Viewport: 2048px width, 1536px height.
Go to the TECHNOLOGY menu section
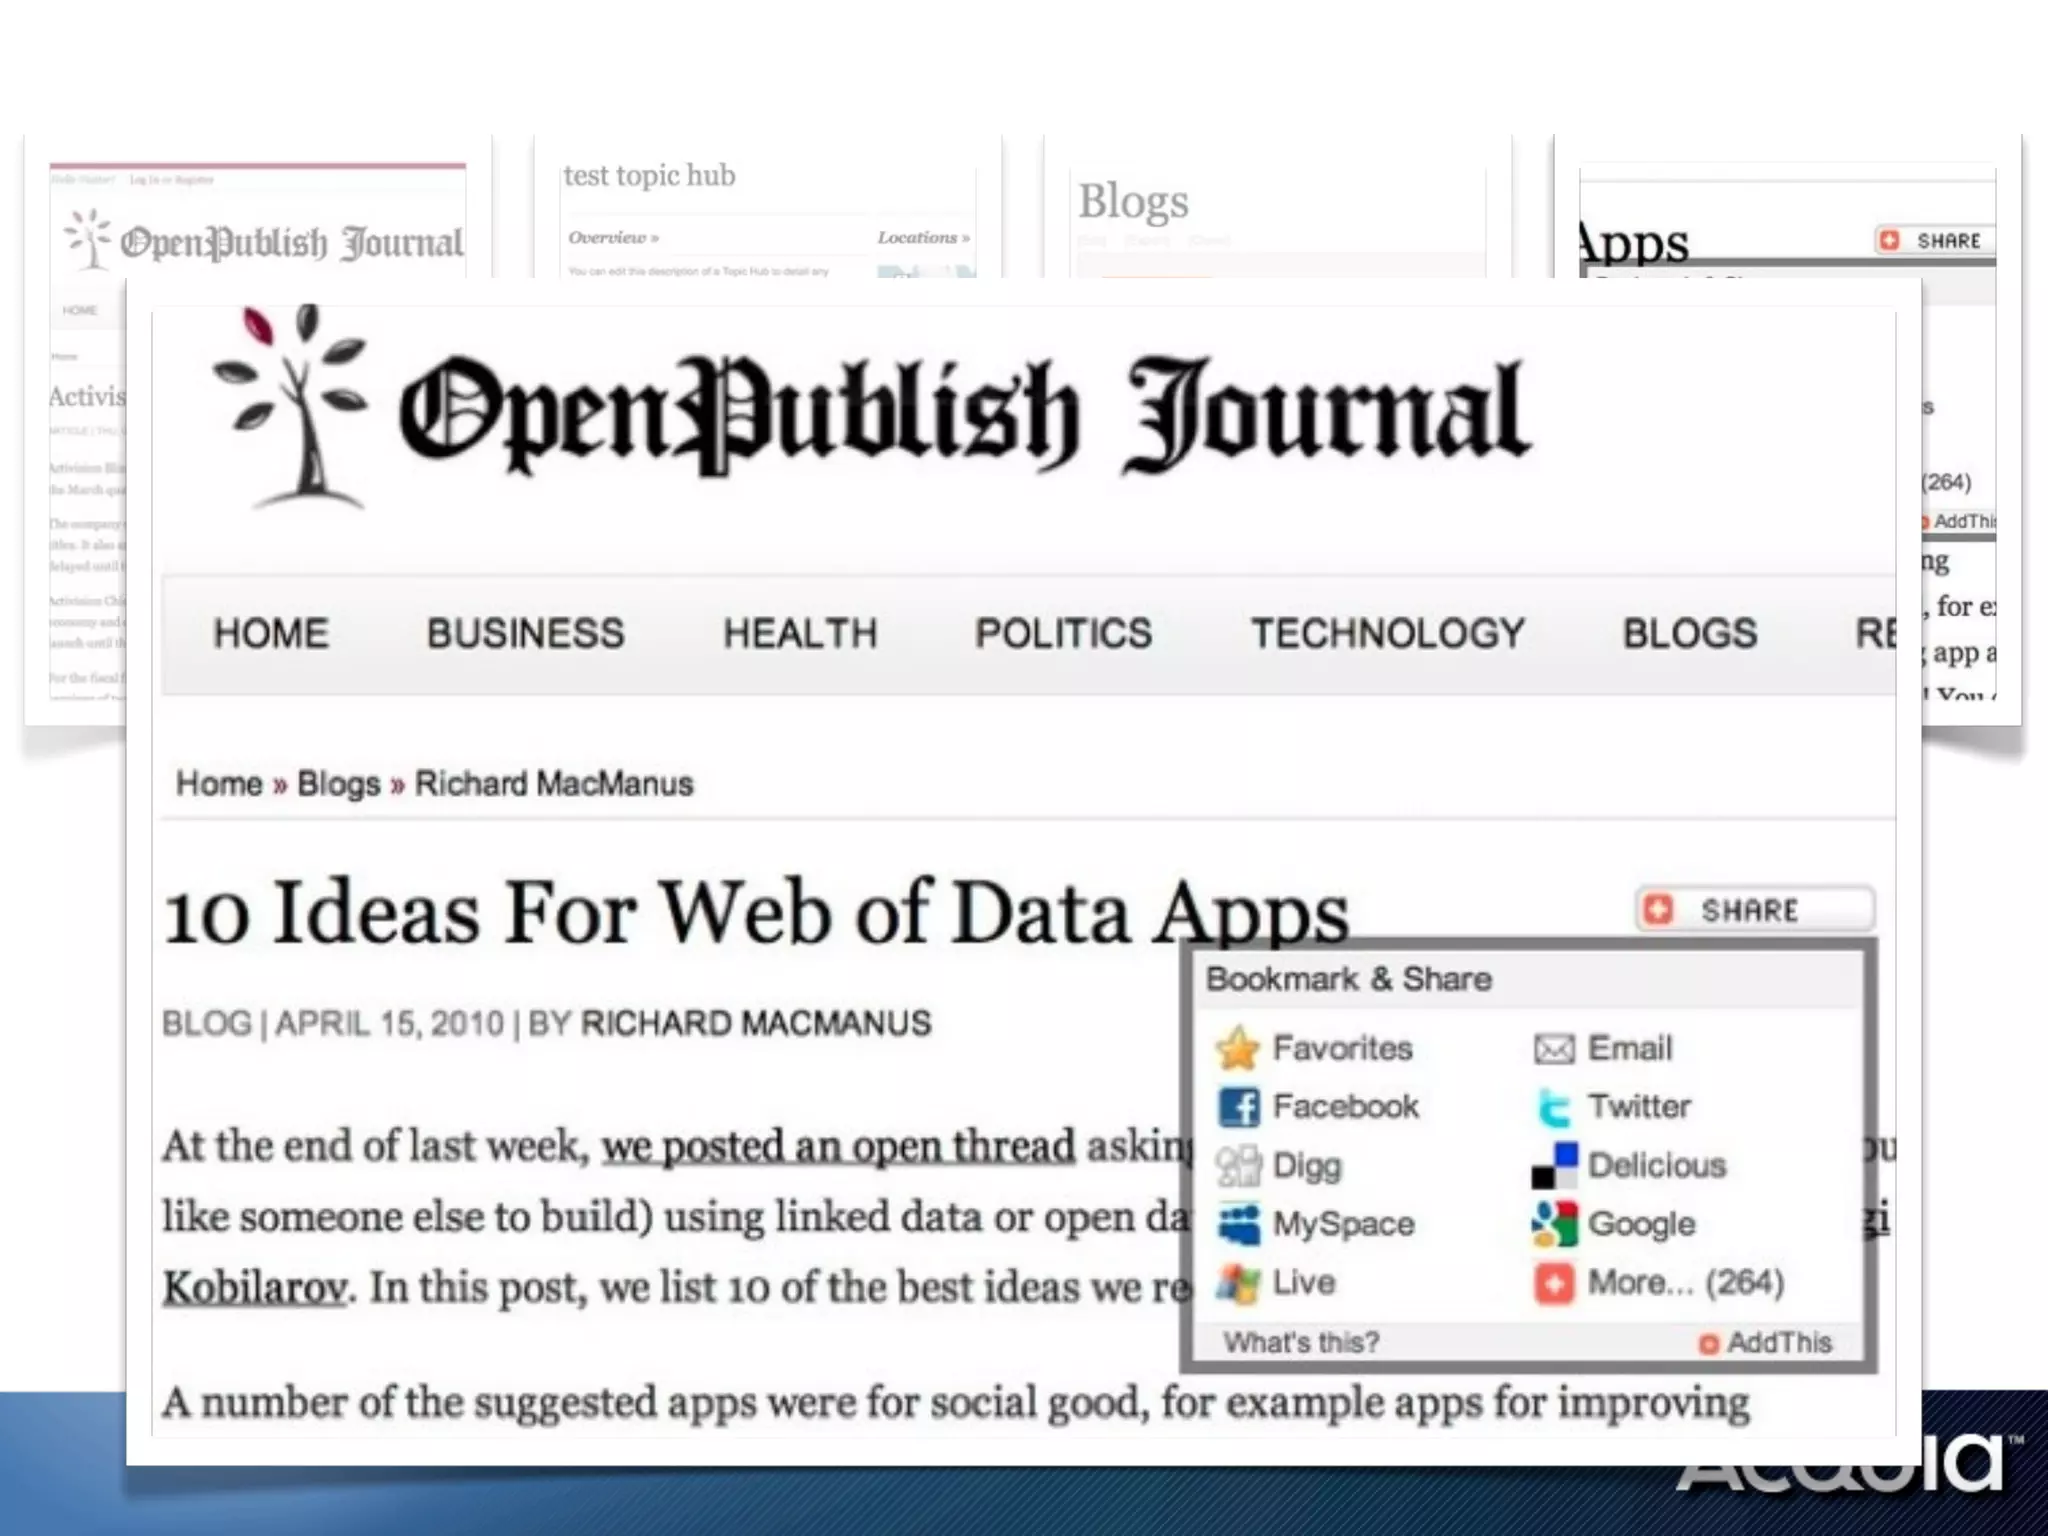[1388, 634]
